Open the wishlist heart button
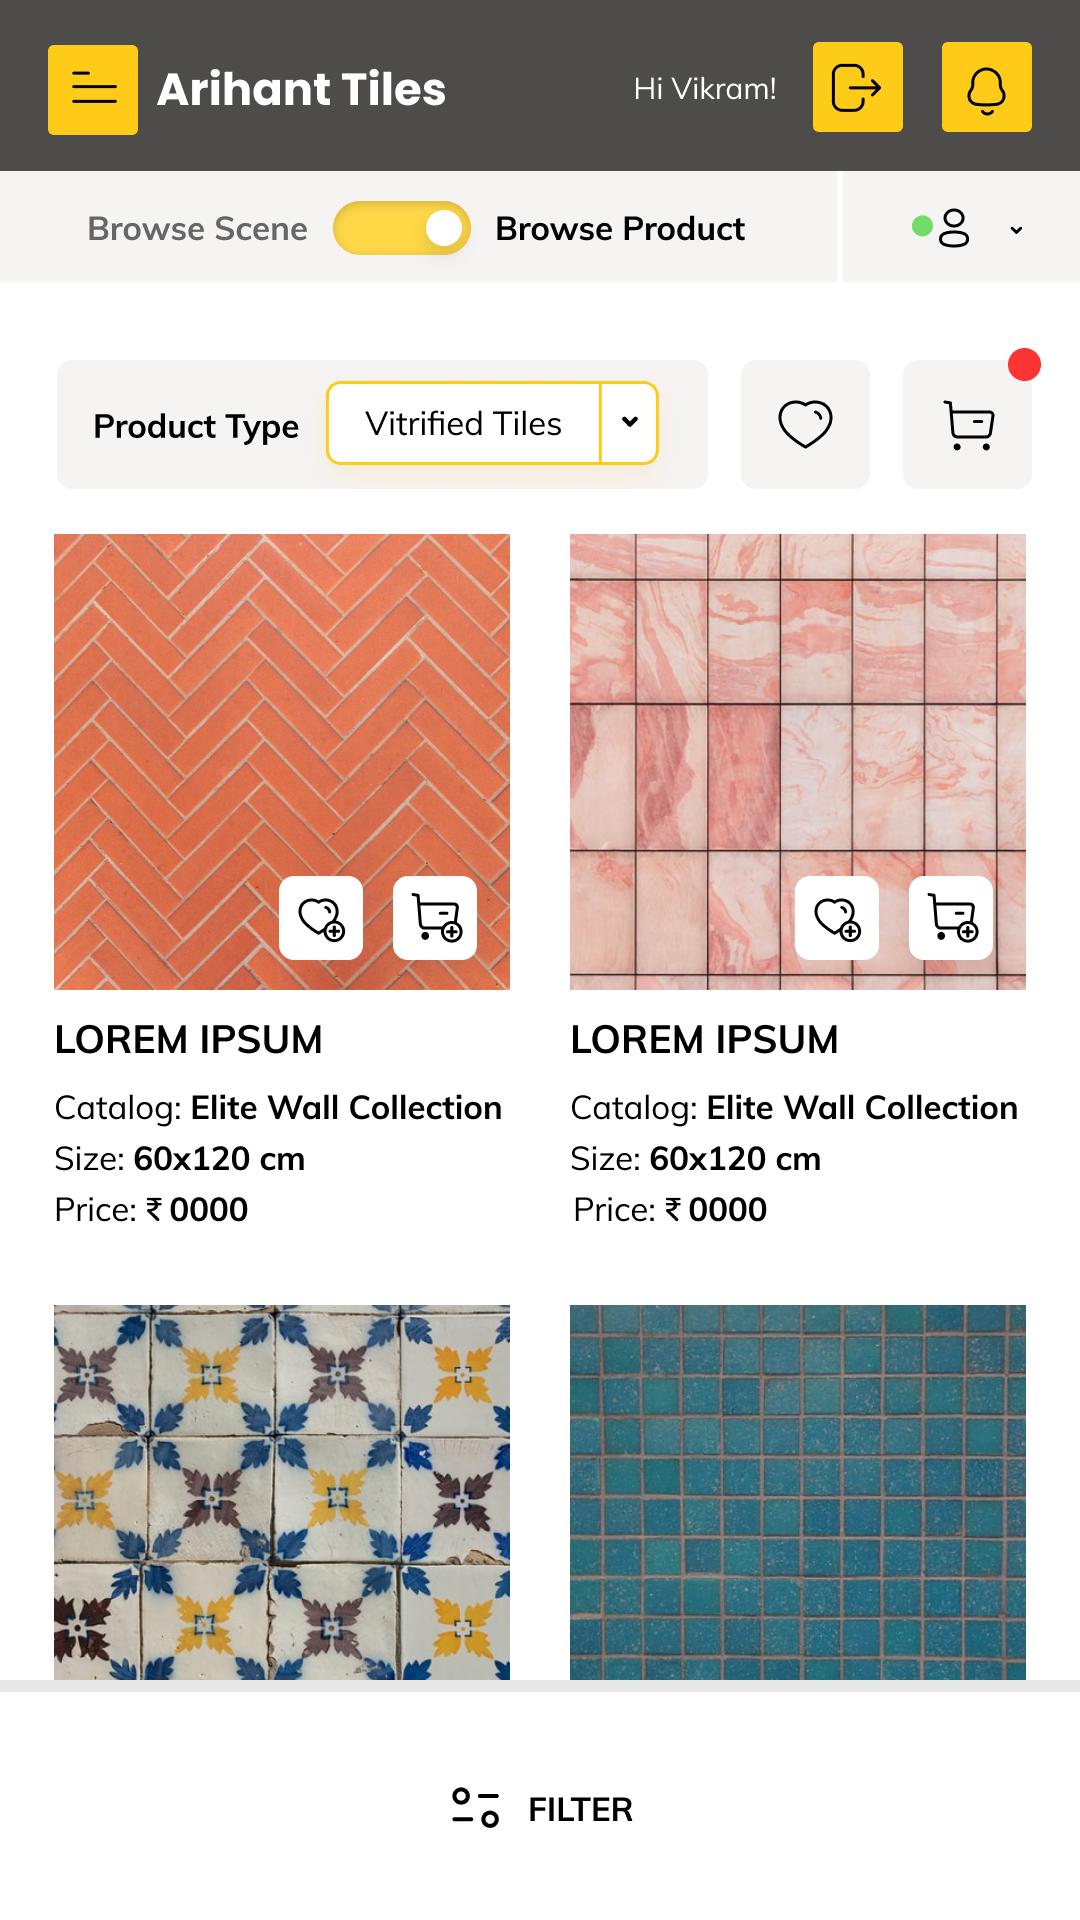Image resolution: width=1080 pixels, height=1920 pixels. 805,424
